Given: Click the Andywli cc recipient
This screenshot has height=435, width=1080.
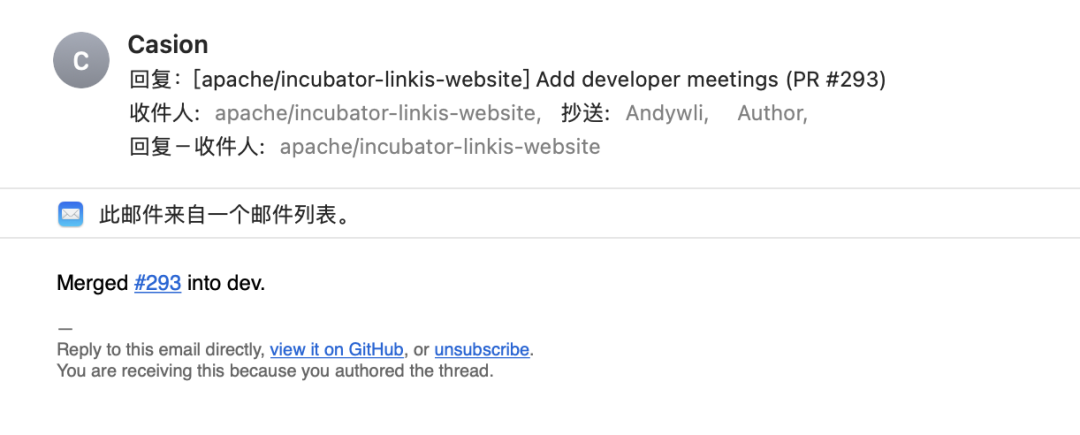Looking at the screenshot, I should [664, 113].
